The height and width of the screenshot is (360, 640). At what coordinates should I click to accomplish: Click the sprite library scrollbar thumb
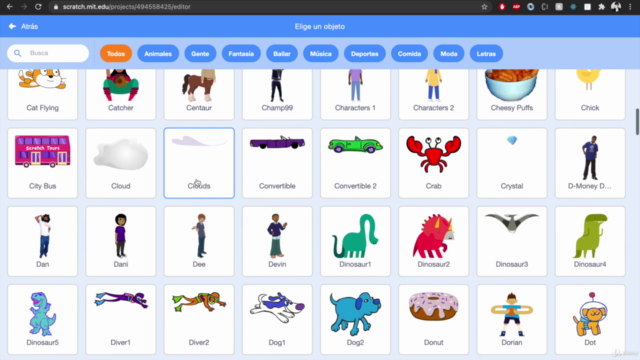pos(637,121)
